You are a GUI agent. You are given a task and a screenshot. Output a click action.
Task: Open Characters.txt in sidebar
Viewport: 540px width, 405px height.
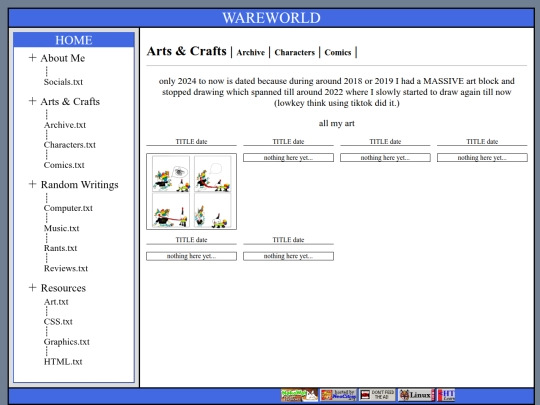pos(70,145)
